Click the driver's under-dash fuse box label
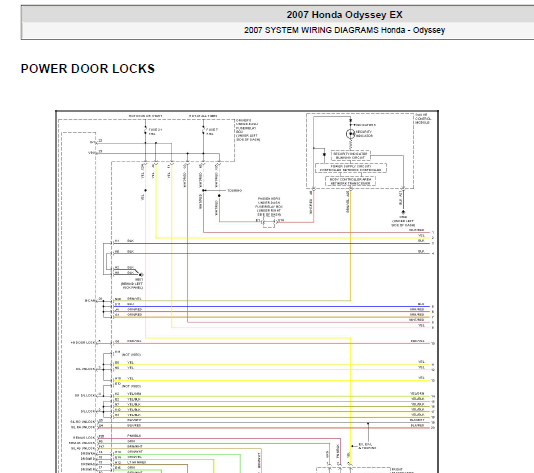 (x=248, y=130)
